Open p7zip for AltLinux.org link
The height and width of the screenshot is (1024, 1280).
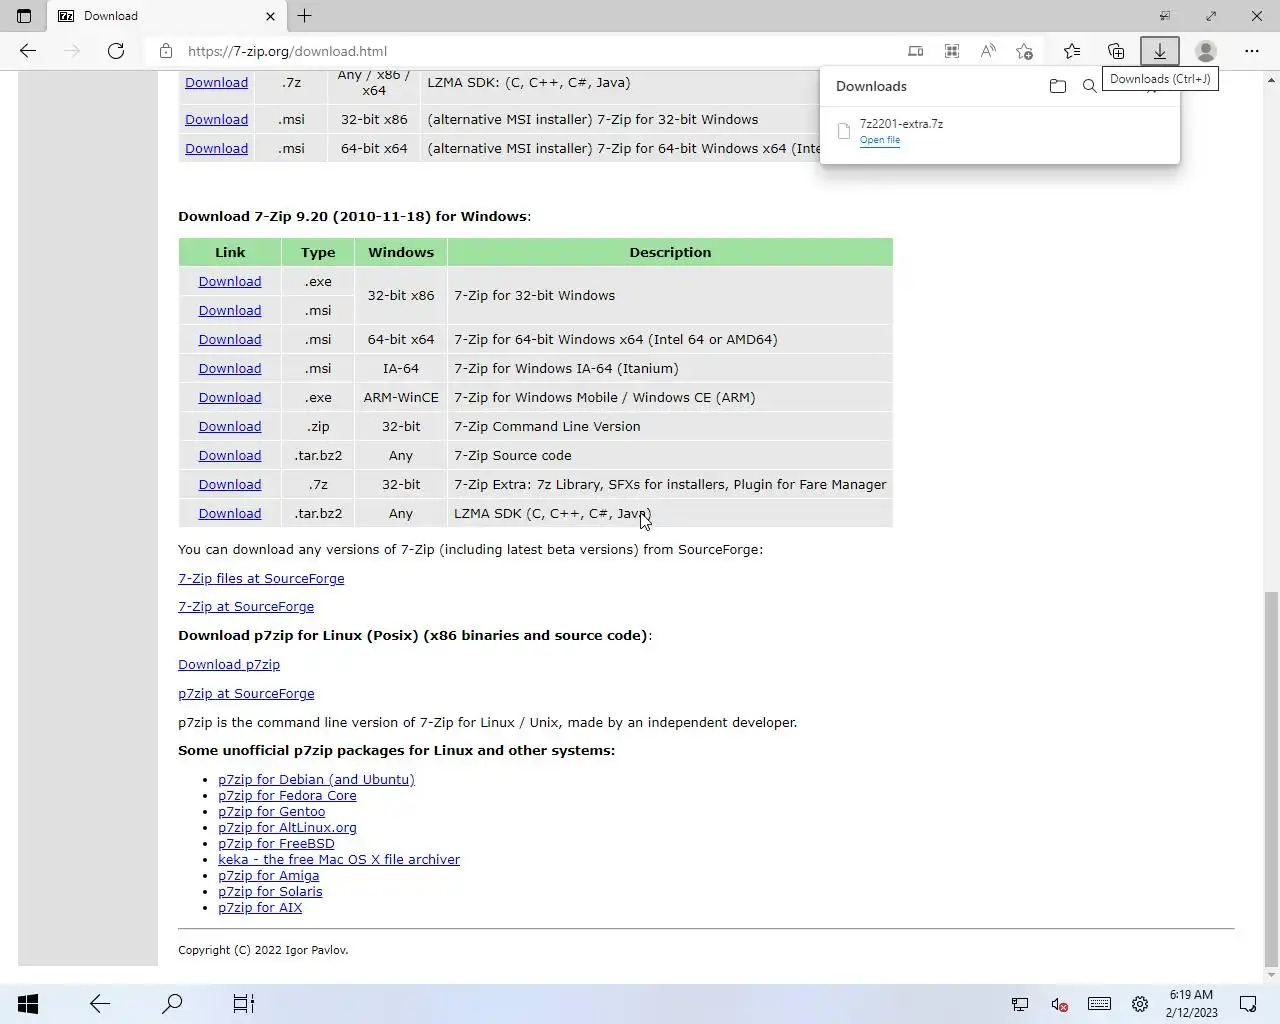click(x=287, y=827)
